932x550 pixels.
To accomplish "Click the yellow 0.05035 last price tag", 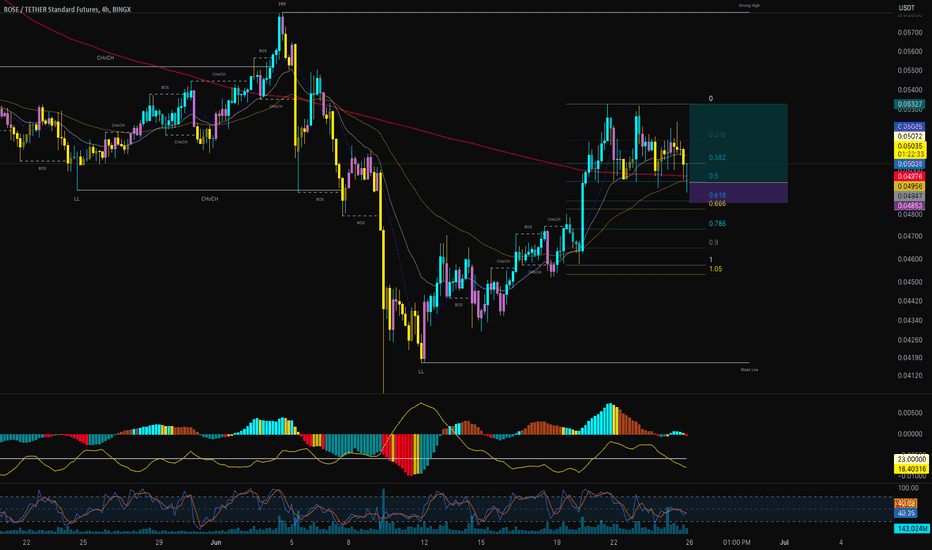I will coord(909,146).
